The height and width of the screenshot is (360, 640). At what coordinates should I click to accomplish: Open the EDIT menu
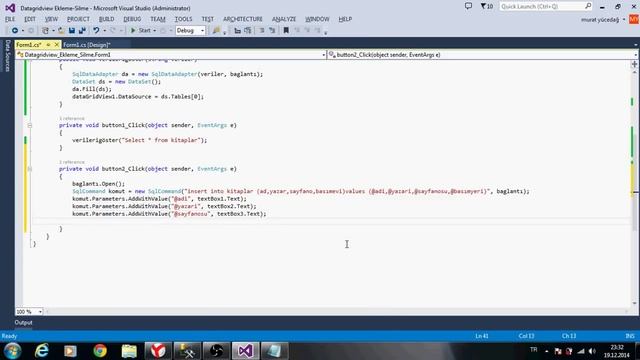pyautogui.click(x=30, y=19)
